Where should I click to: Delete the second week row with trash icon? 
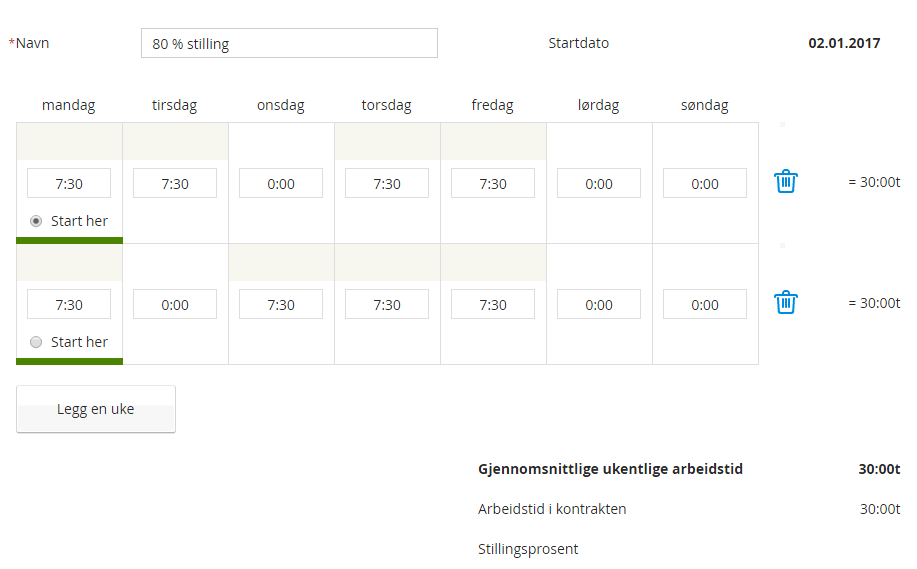pyautogui.click(x=786, y=302)
